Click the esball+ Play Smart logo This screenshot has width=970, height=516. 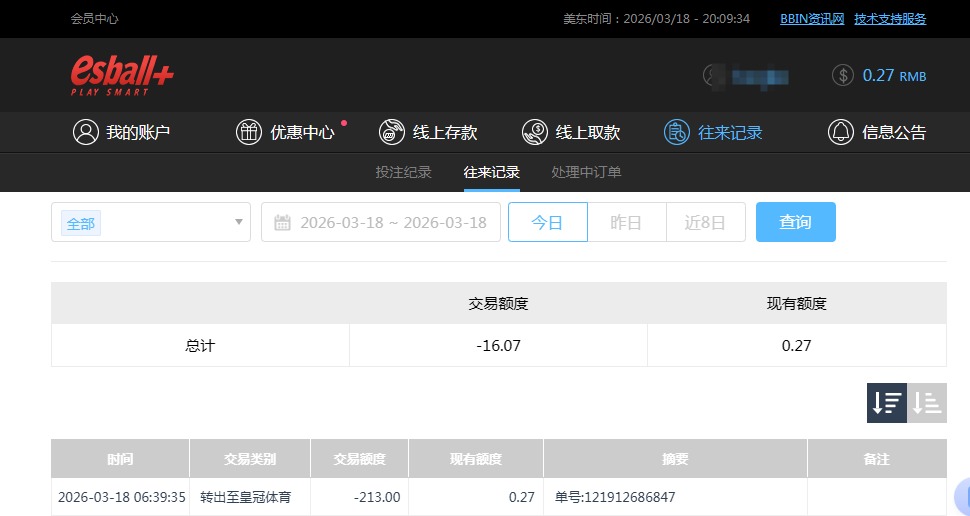(x=122, y=75)
